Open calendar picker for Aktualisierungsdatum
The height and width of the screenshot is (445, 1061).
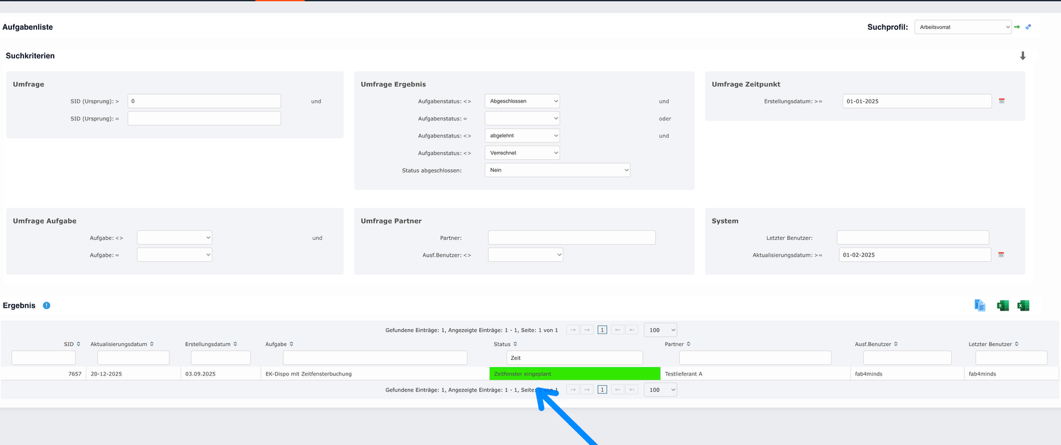pos(1001,255)
